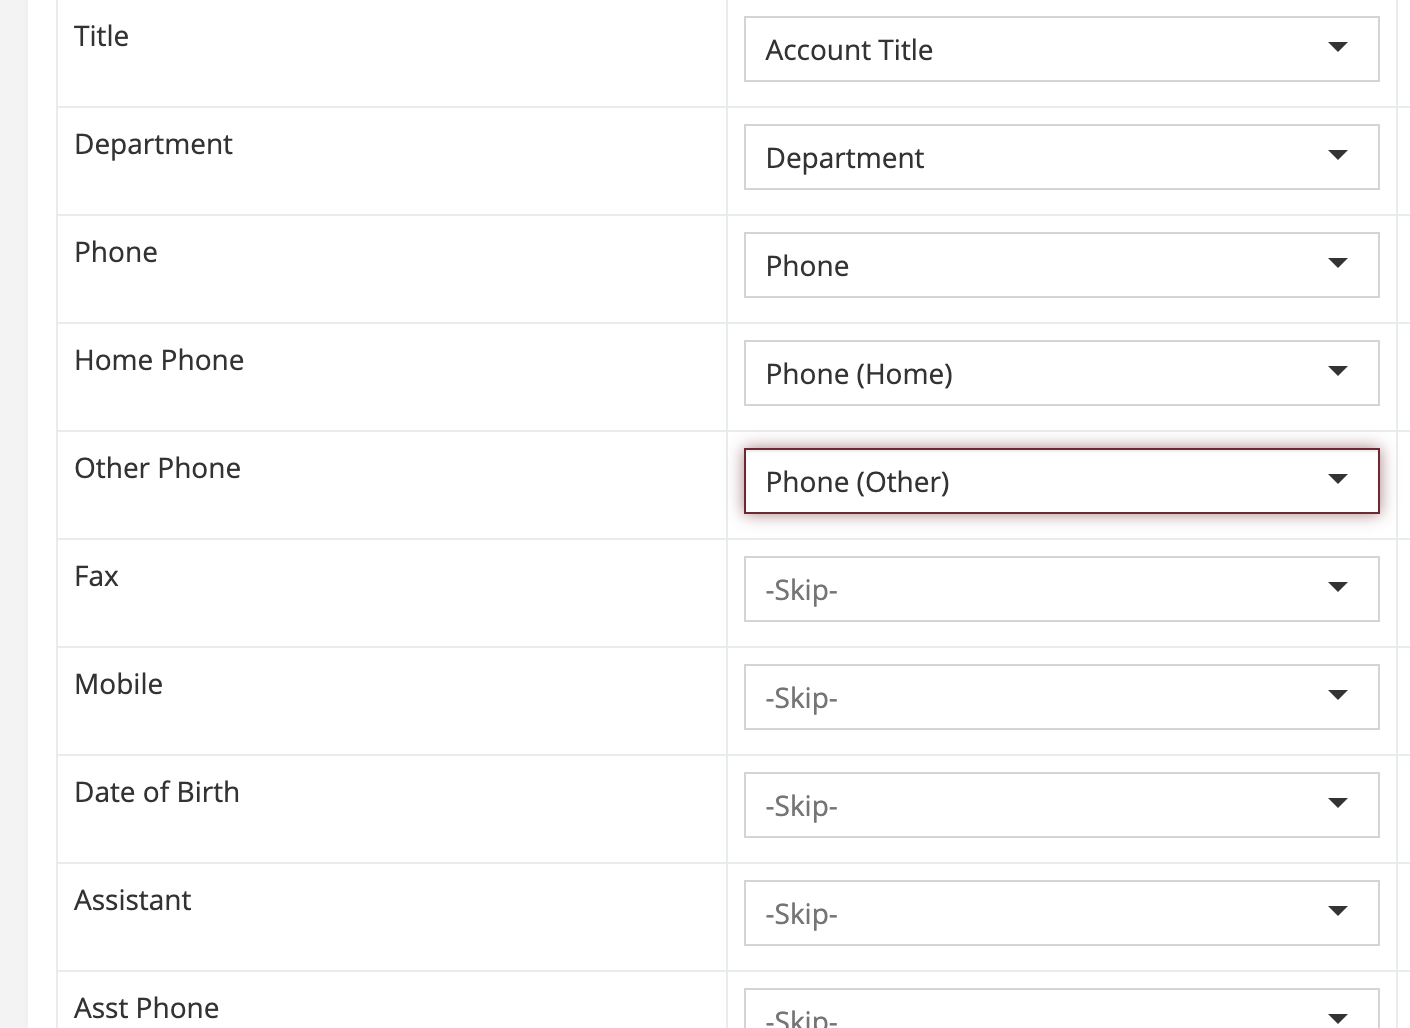1410x1028 pixels.
Task: Click the Date of Birth label
Action: (157, 792)
